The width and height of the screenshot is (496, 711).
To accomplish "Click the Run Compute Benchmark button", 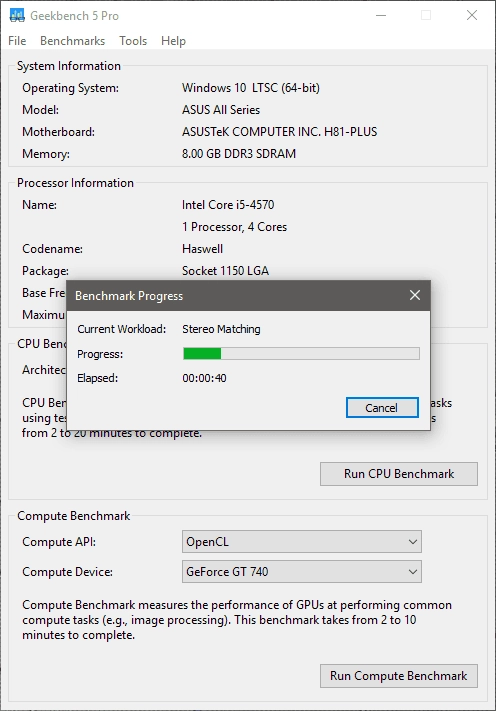I will [x=399, y=676].
